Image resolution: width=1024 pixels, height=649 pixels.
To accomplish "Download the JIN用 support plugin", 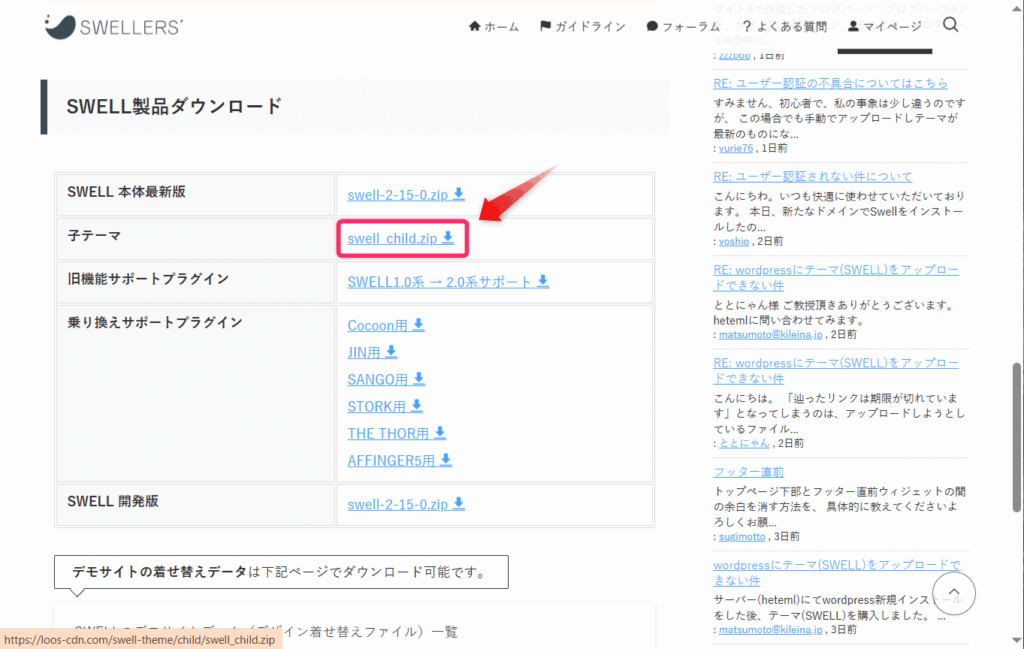I will (372, 353).
